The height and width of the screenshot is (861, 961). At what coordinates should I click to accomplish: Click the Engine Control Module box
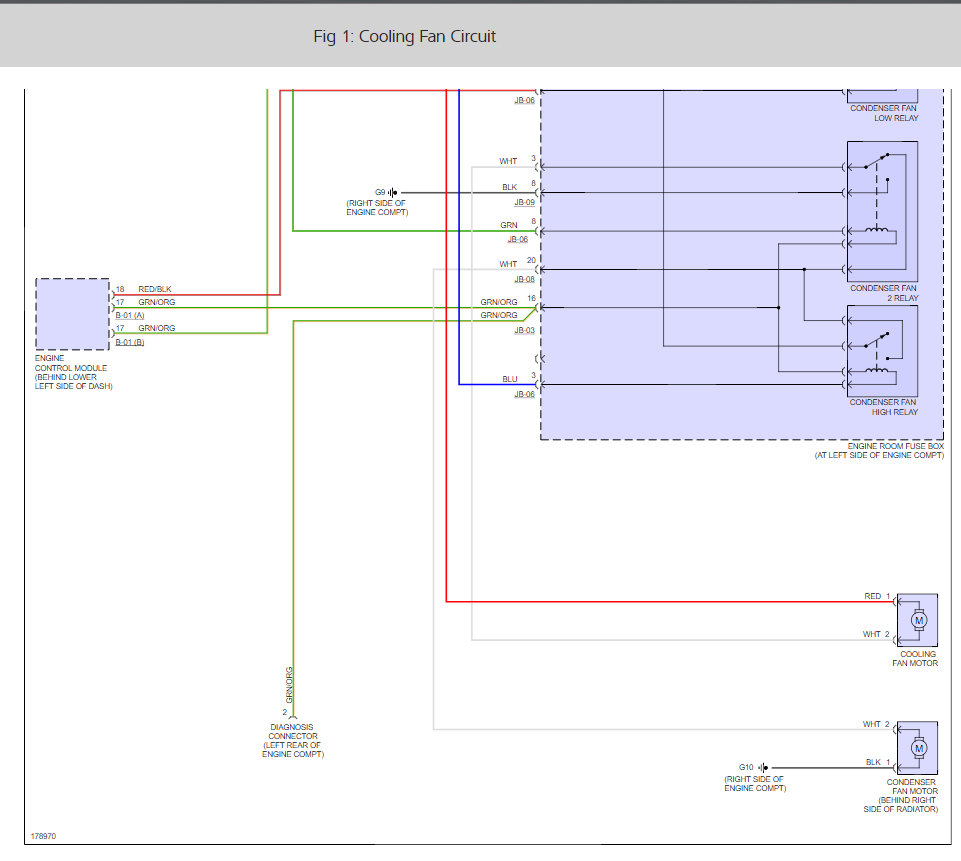coord(72,314)
